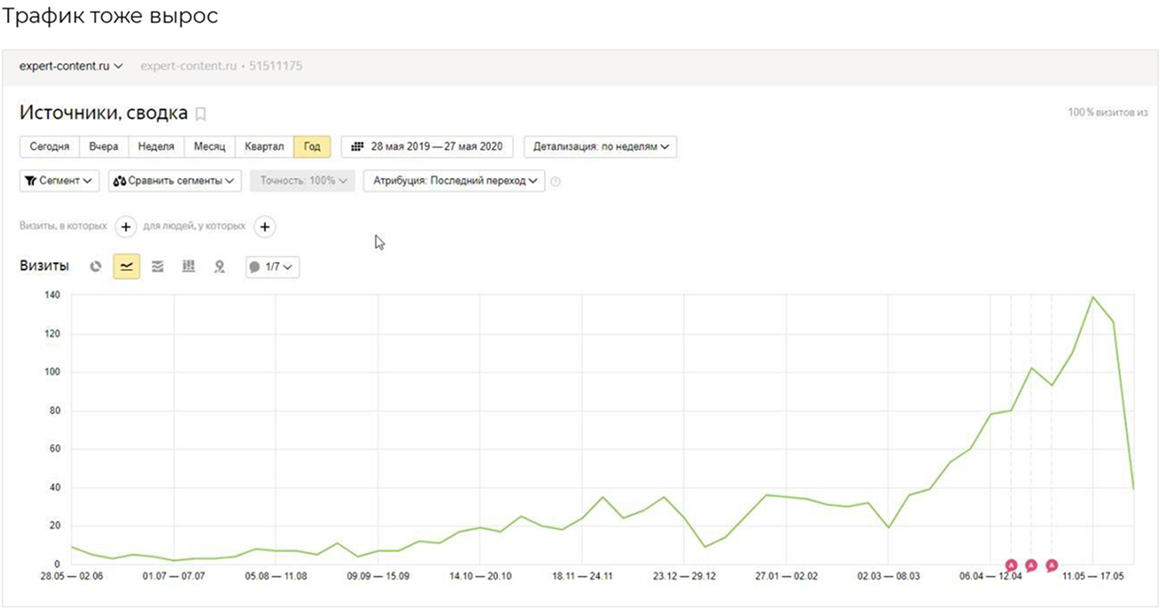Select the Неделя period

pos(156,147)
